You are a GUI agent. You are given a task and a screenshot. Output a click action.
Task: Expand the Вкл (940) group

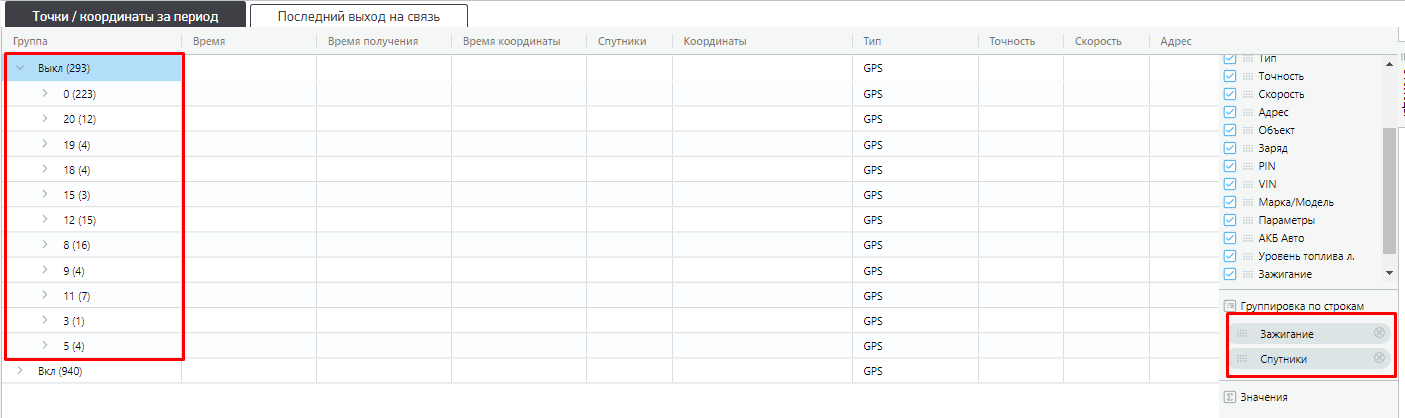[20, 371]
